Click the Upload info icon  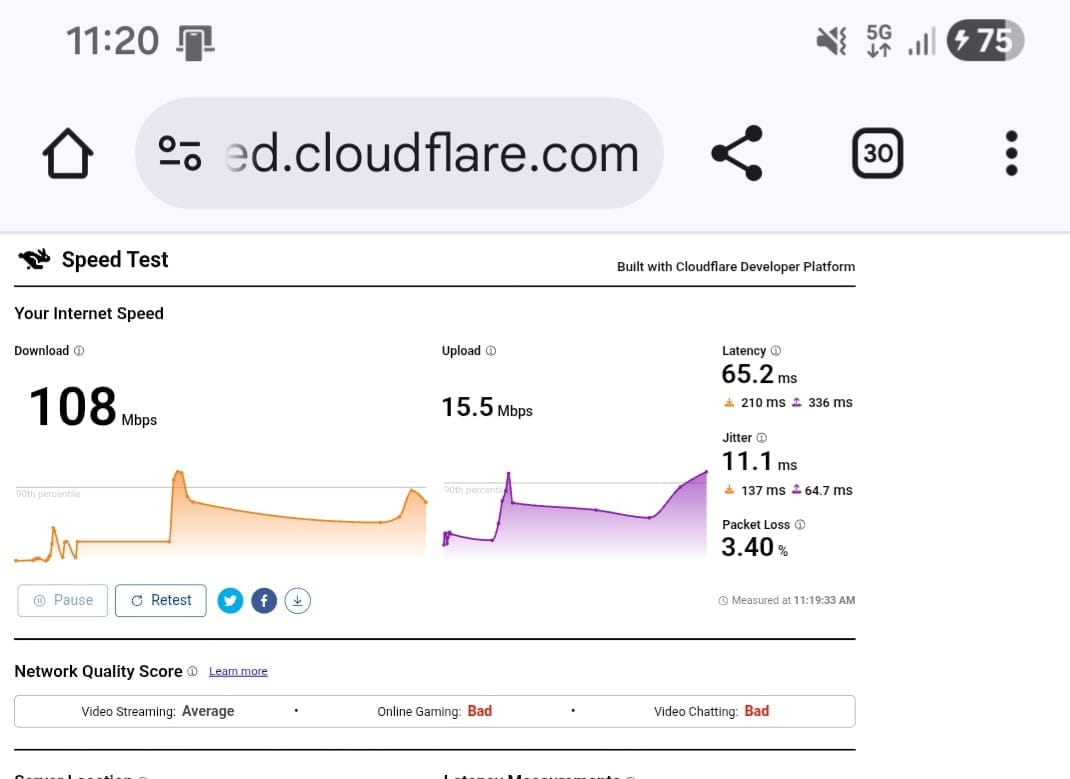click(491, 351)
